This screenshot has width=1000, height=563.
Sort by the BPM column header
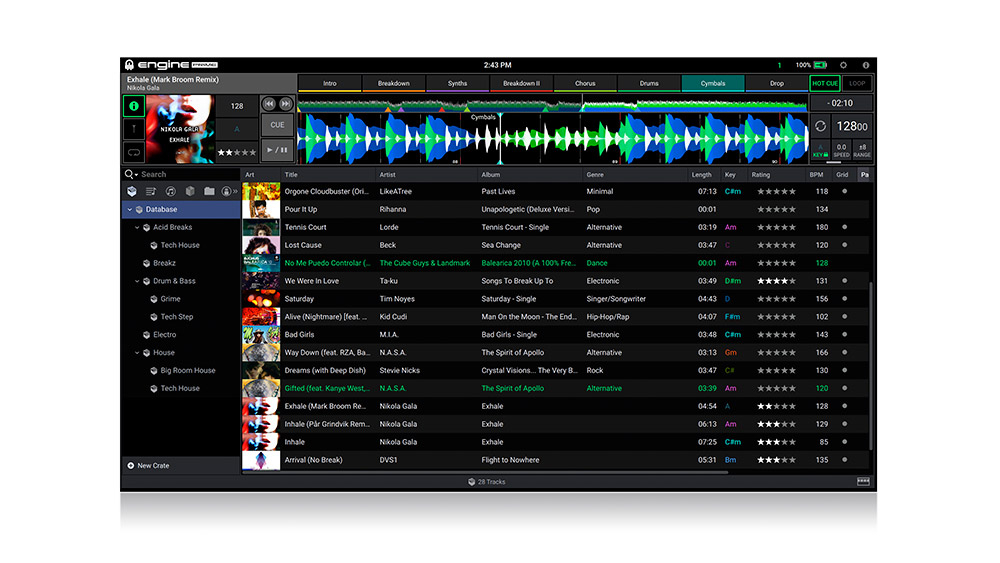pyautogui.click(x=817, y=175)
